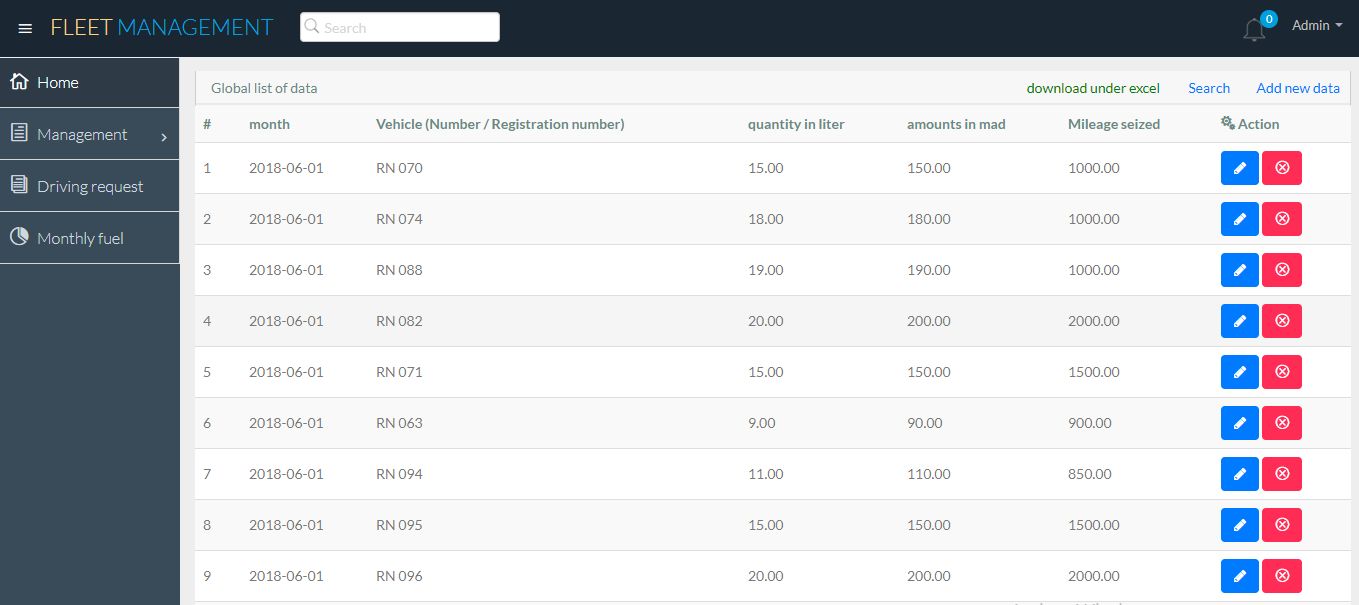This screenshot has height=605, width=1359.
Task: Click the gear icon next to Action header
Action: coord(1227,122)
